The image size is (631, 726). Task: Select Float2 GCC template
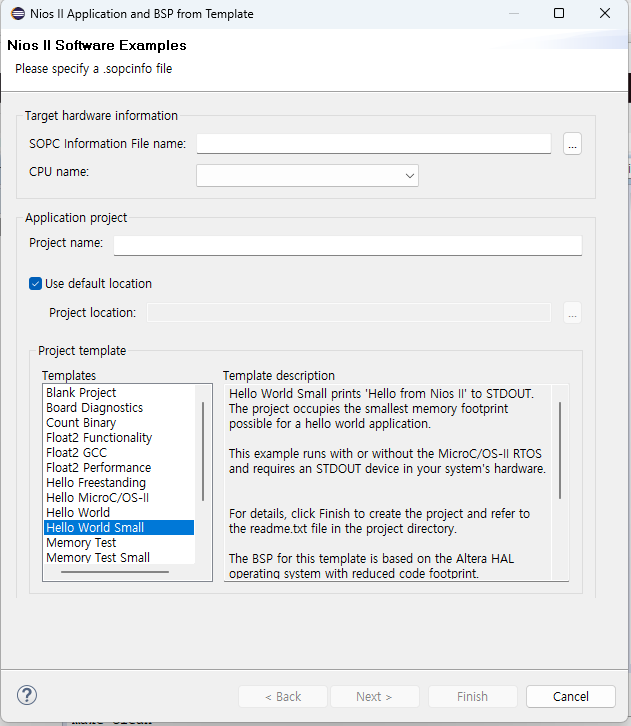[119, 452]
